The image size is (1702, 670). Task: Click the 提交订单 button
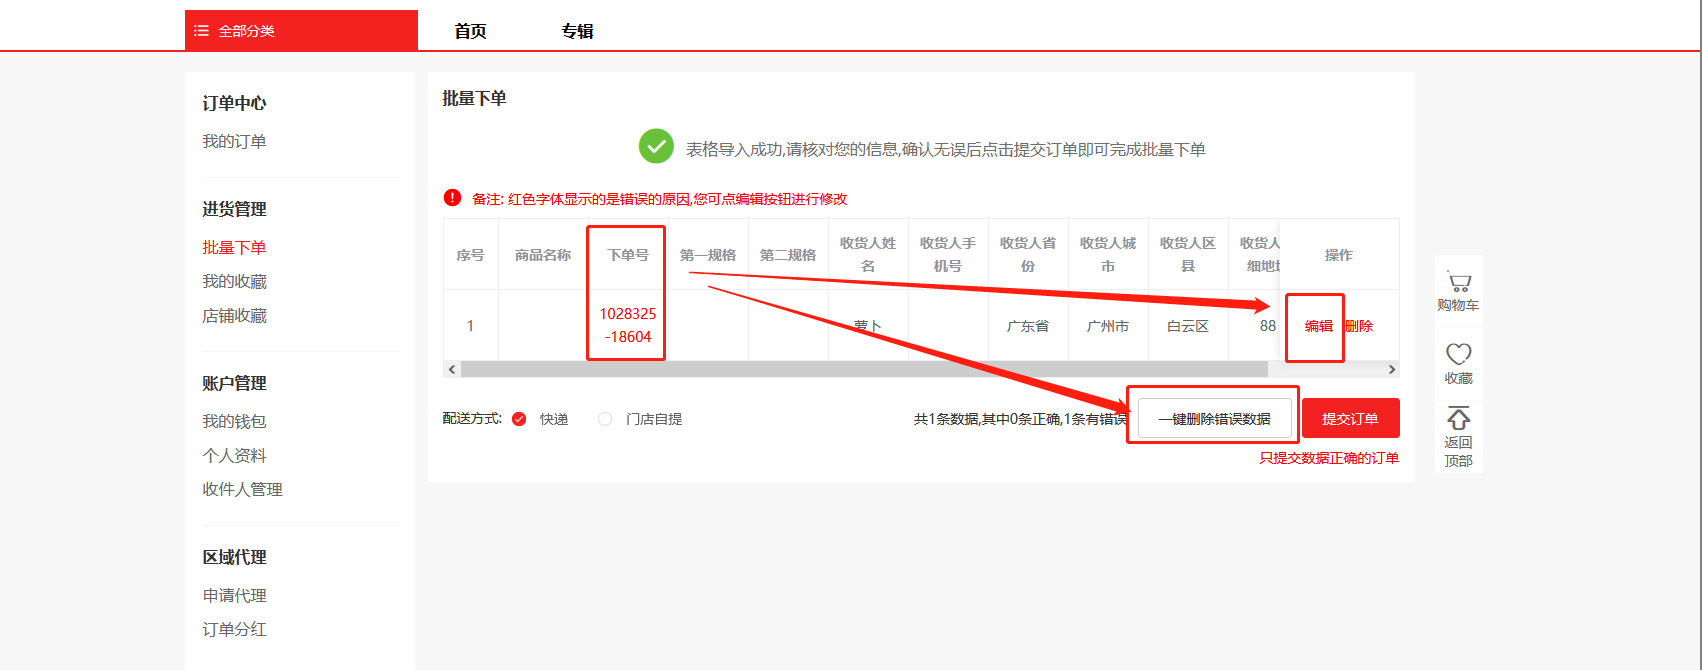pyautogui.click(x=1350, y=419)
